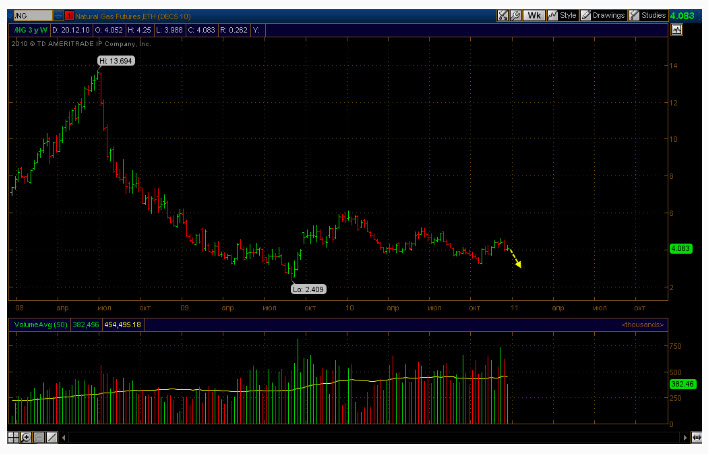708x454 pixels.
Task: Click the gray square tool at bottom
Action: click(39, 437)
